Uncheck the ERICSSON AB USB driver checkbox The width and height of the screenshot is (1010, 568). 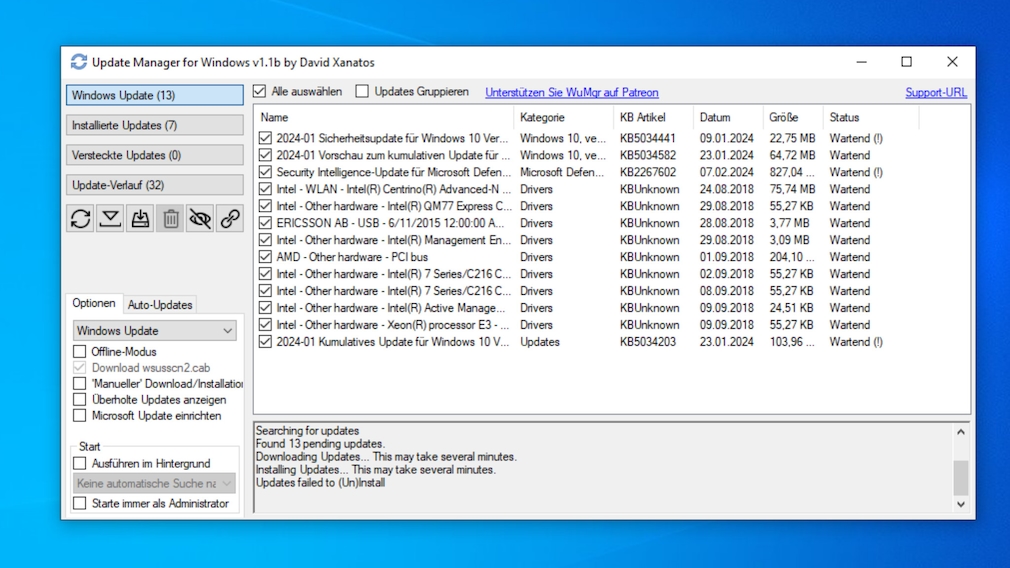[x=265, y=223]
